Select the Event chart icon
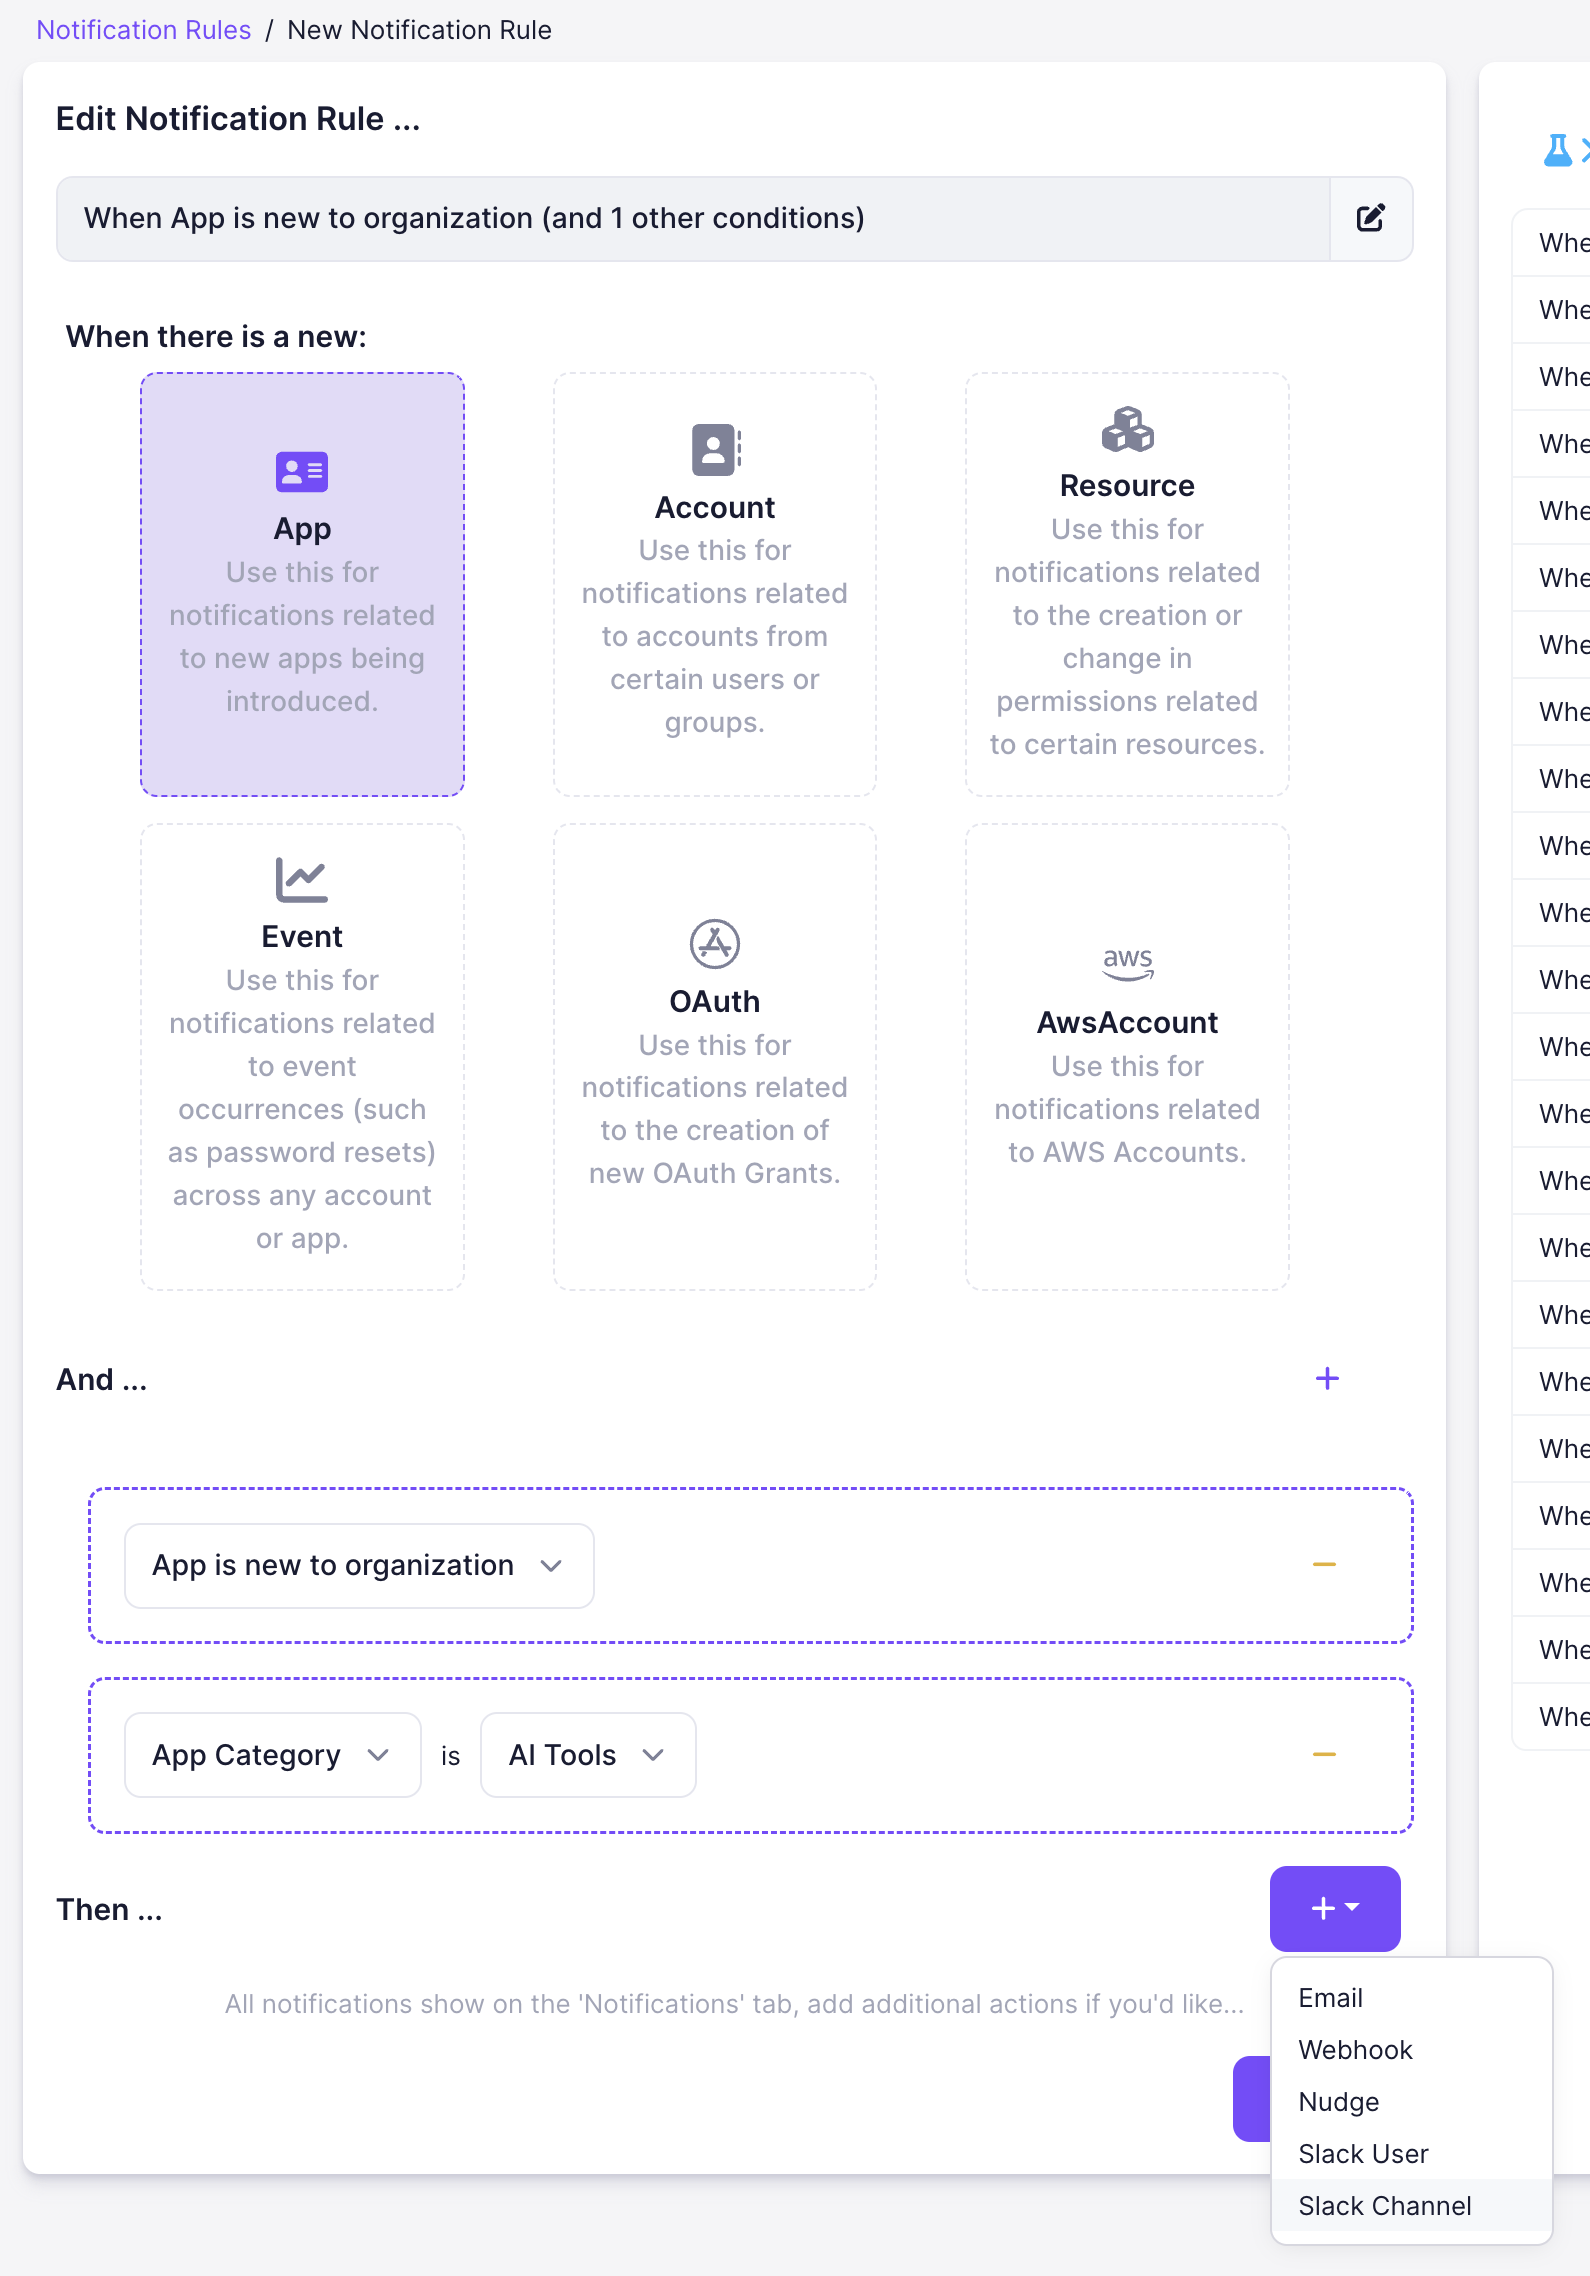Viewport: 1590px width, 2276px height. (301, 880)
